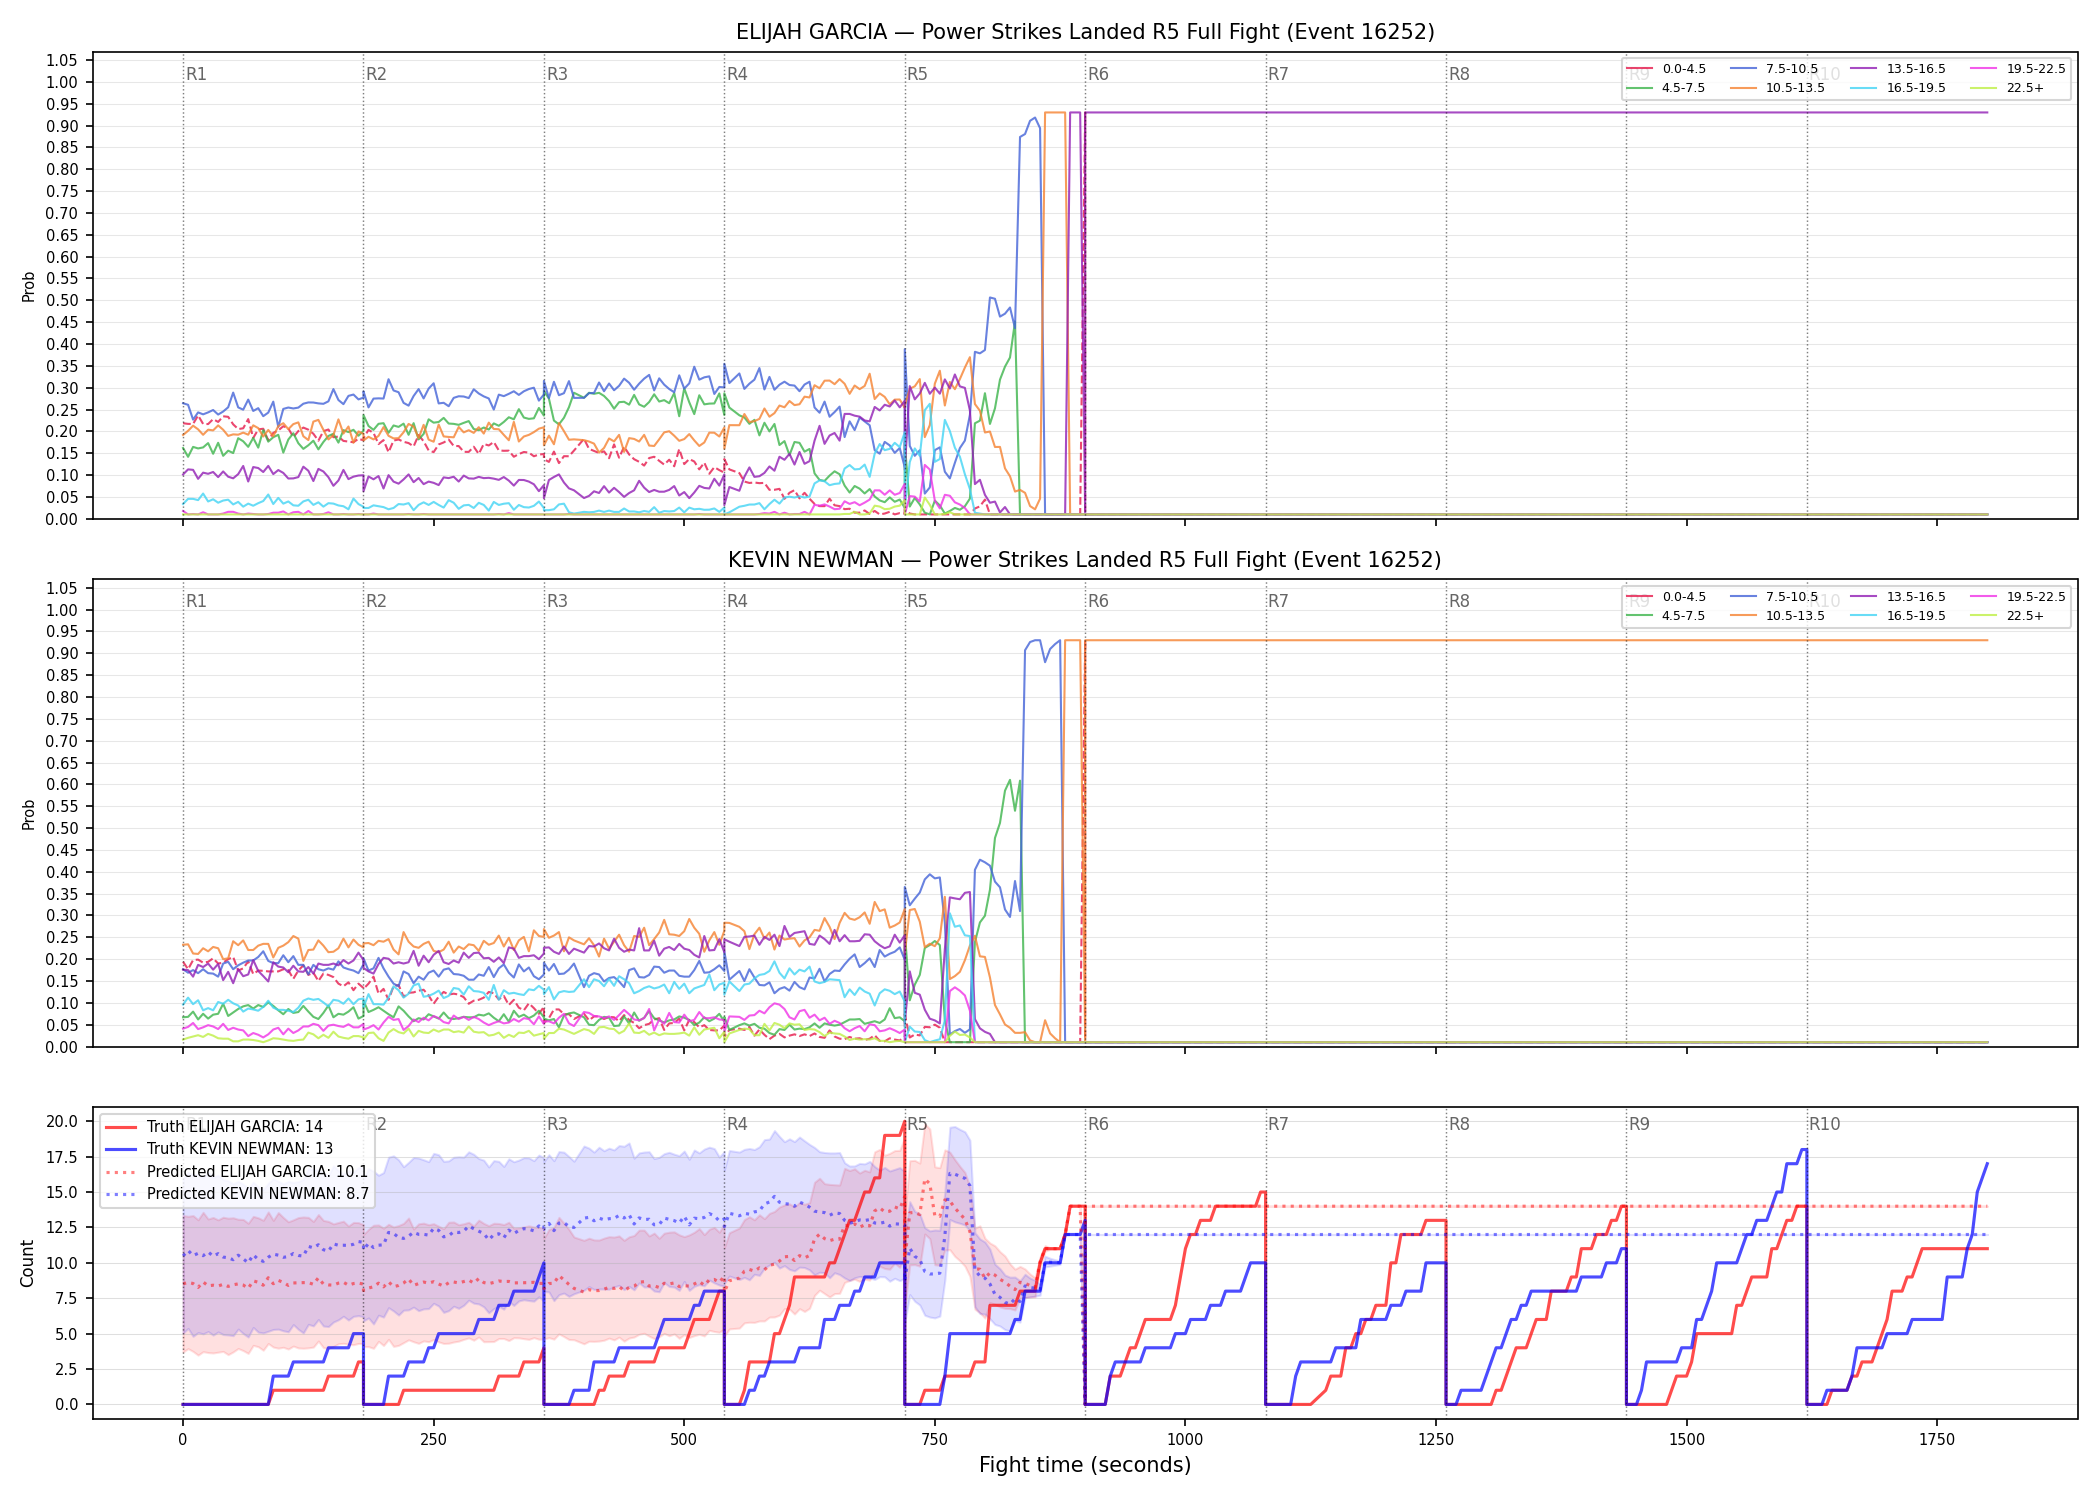Click Truth KEVIN NEWMAN: 13 legend entry
This screenshot has height=1500, width=2100.
coord(219,1149)
